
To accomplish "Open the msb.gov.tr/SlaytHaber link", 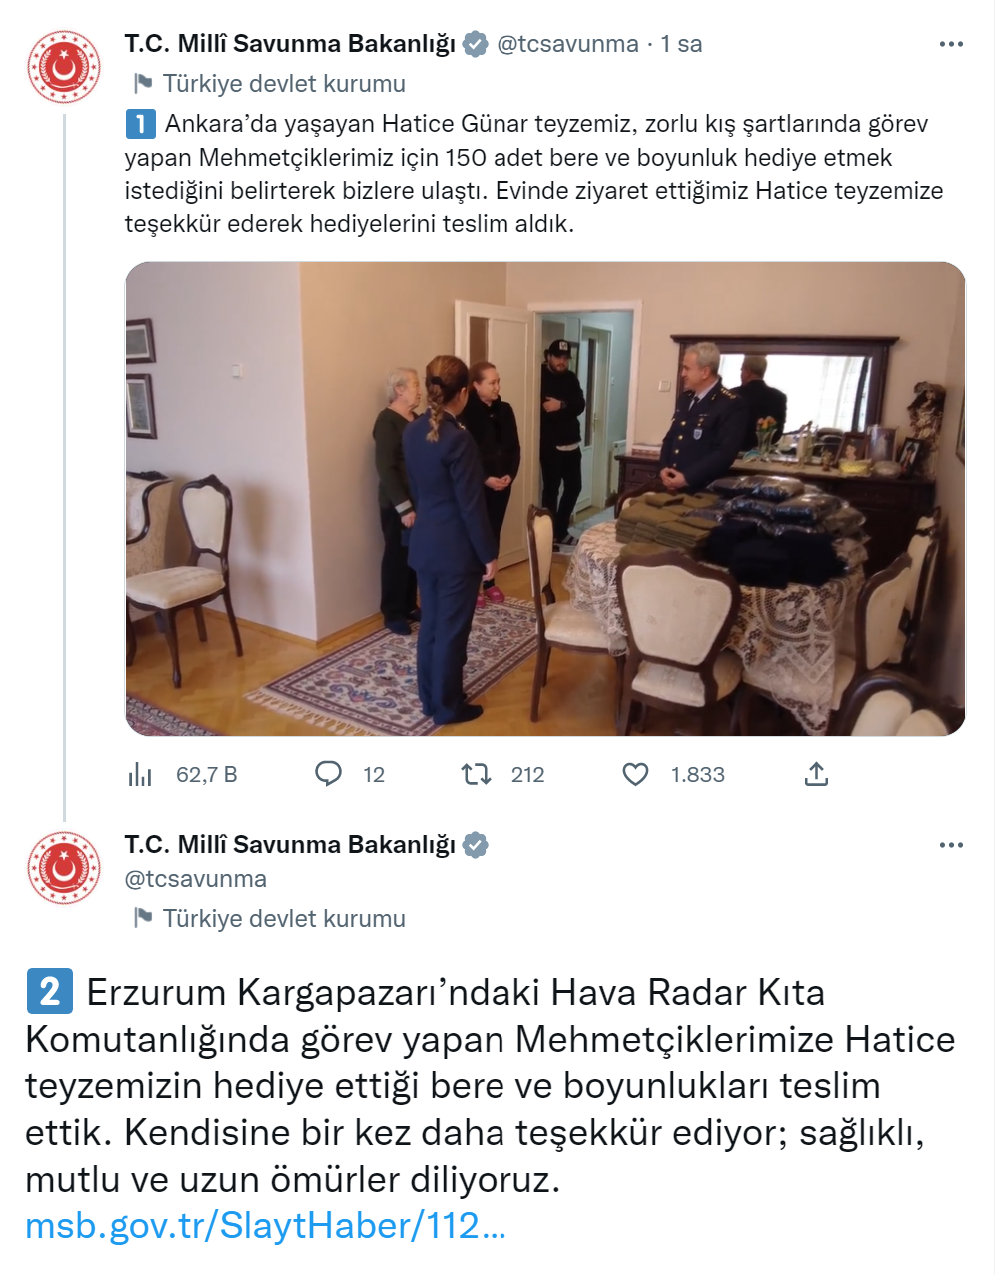I will 265,1225.
